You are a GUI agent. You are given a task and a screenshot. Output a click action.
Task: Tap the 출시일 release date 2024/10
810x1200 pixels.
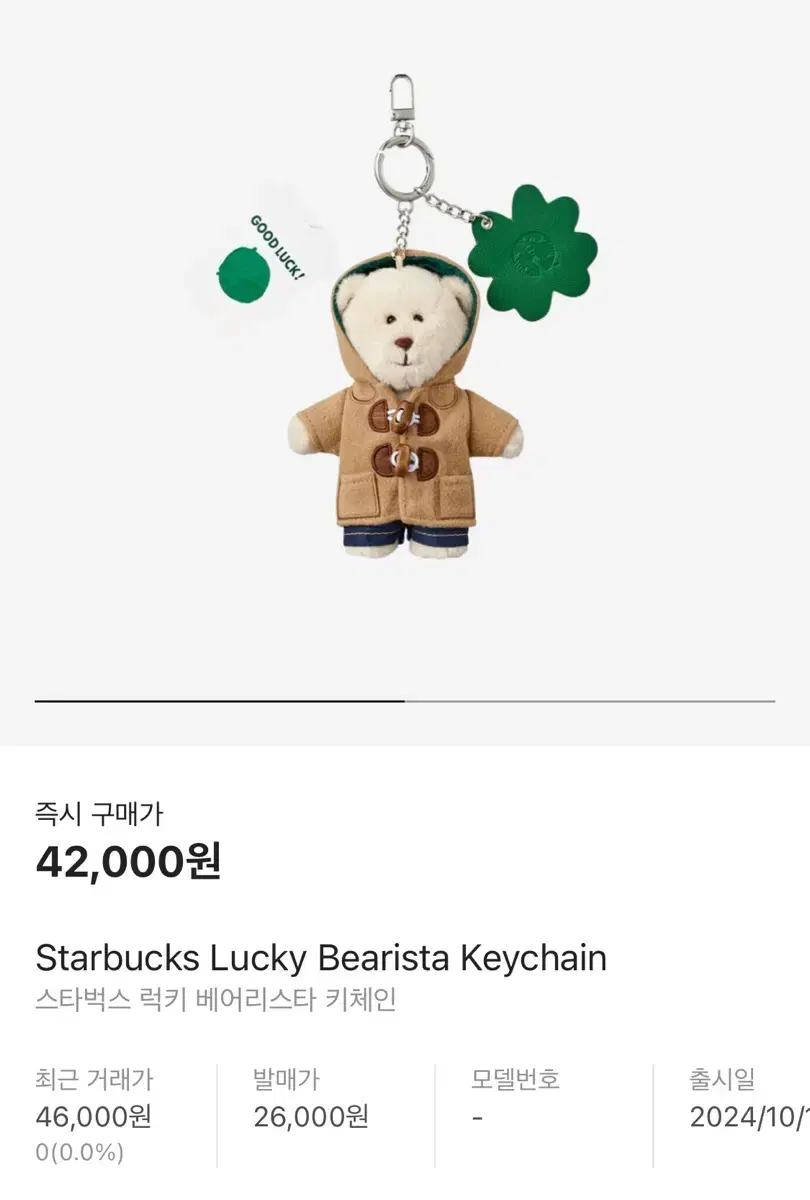point(749,1116)
